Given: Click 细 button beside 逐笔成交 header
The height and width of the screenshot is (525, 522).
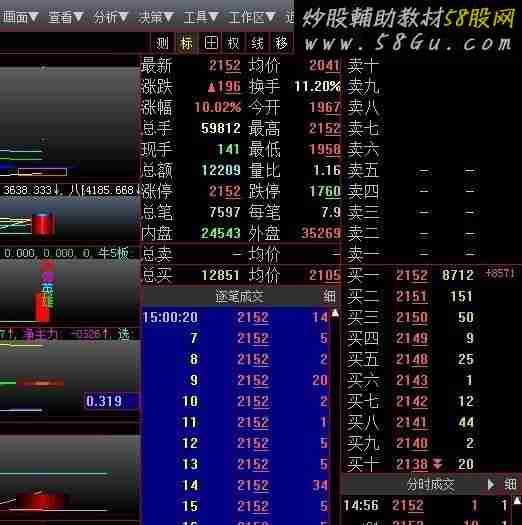Looking at the screenshot, I should (329, 297).
